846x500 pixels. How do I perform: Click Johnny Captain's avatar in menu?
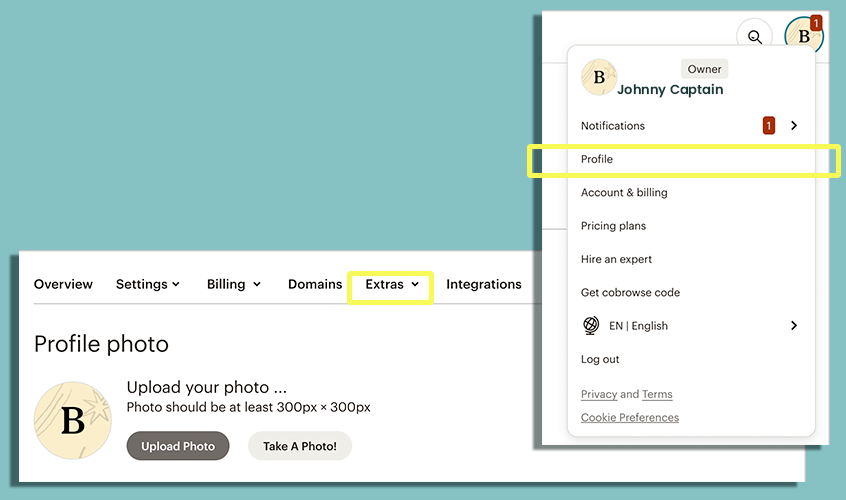point(598,77)
